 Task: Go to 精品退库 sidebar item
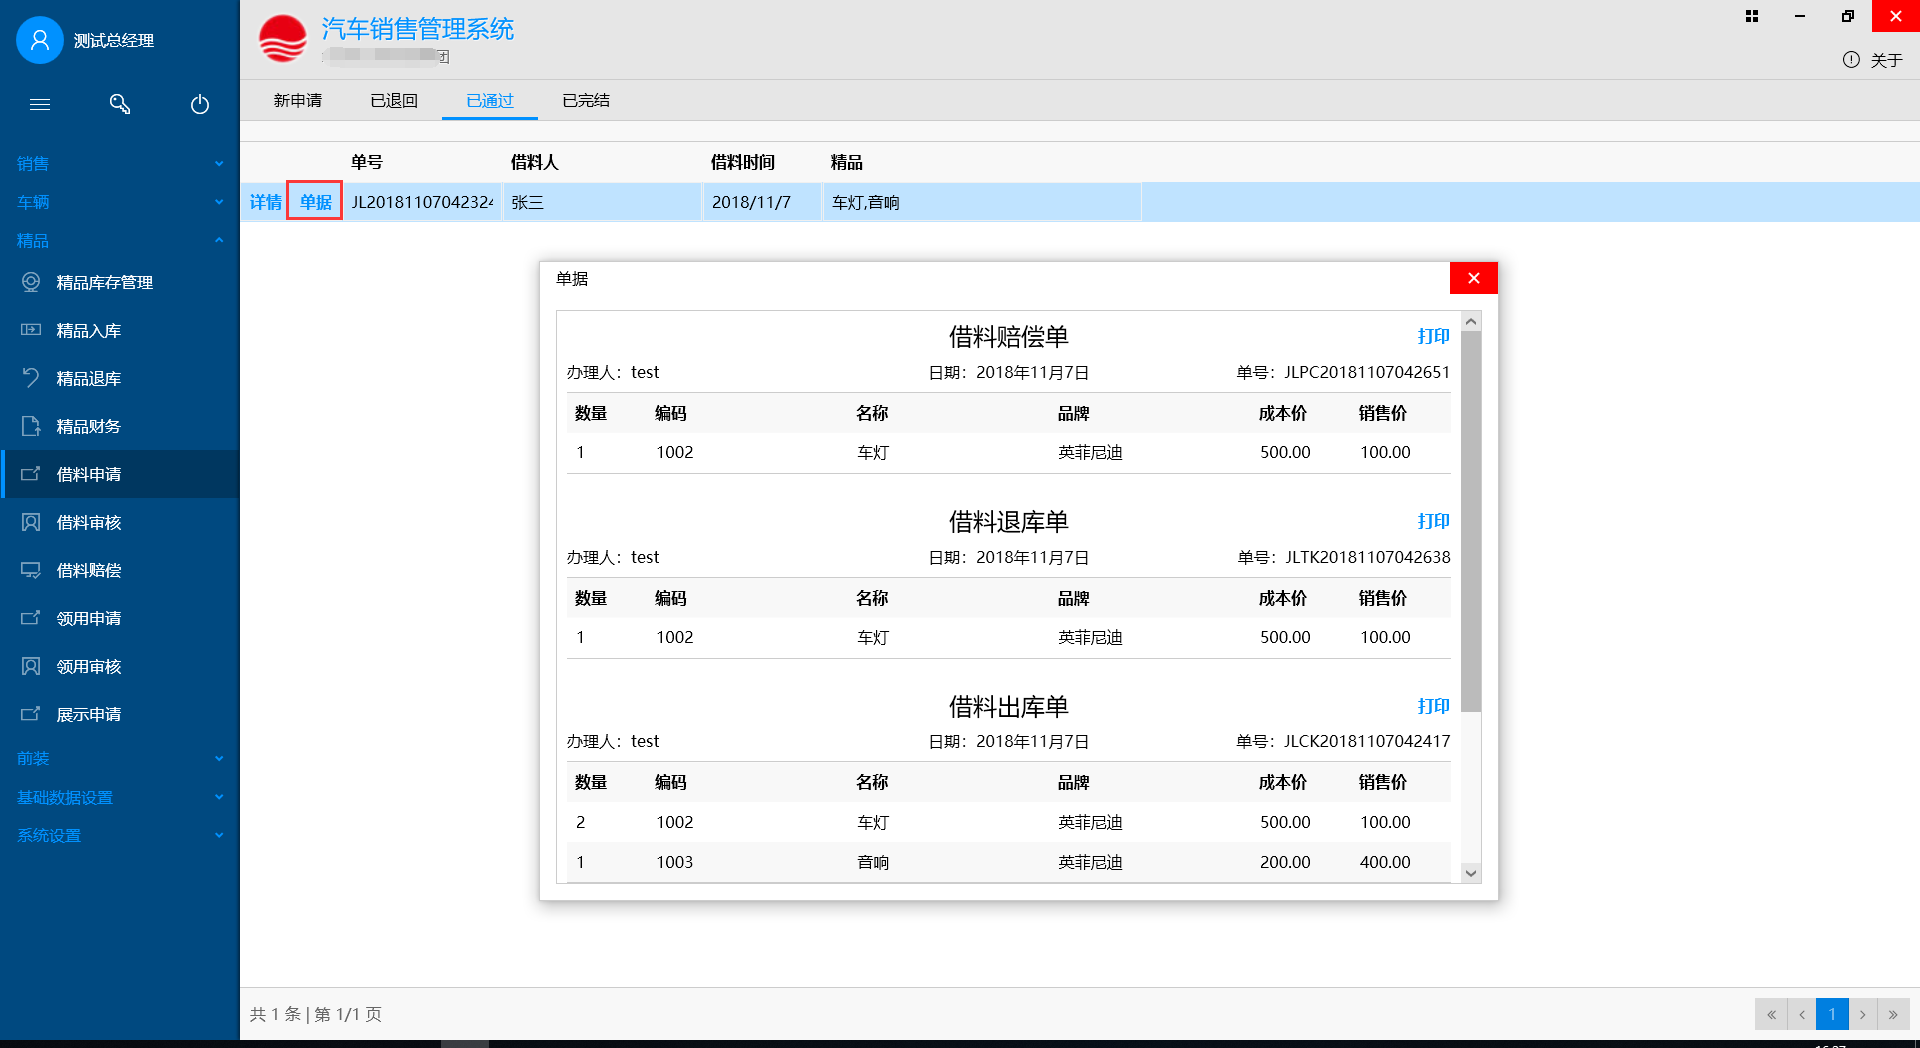tap(88, 379)
